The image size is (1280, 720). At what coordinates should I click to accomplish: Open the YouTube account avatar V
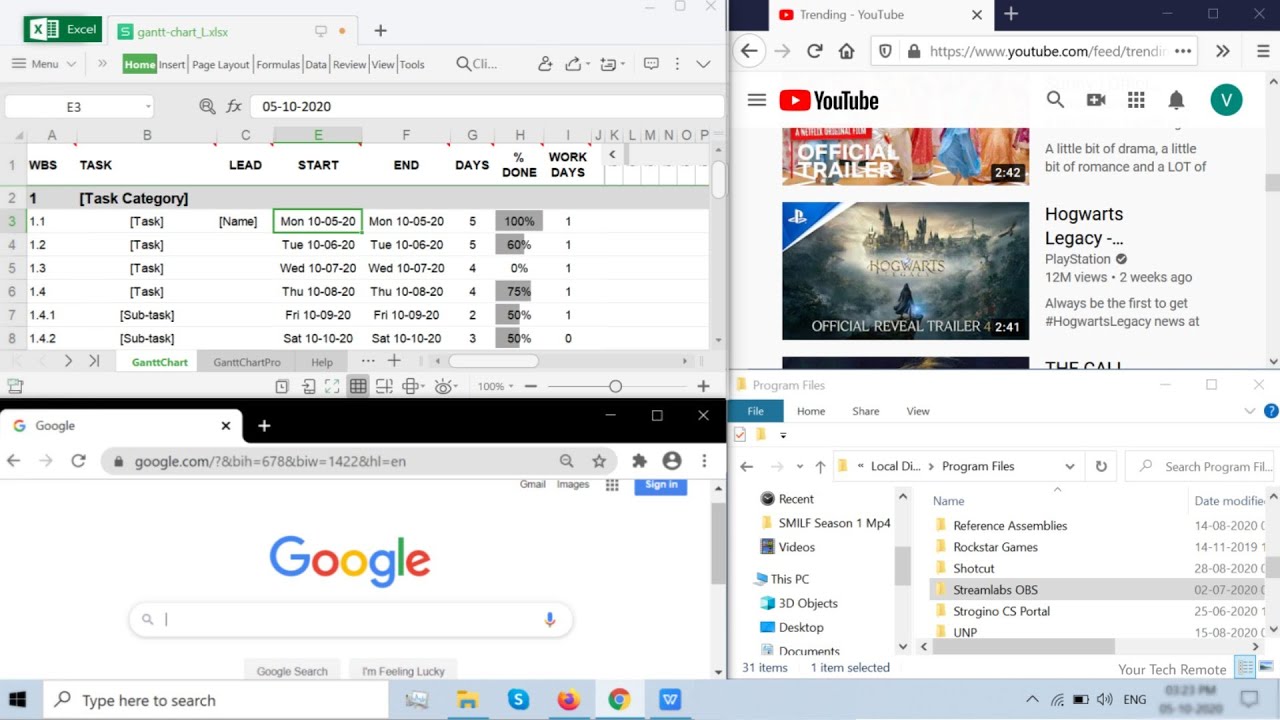(x=1226, y=100)
